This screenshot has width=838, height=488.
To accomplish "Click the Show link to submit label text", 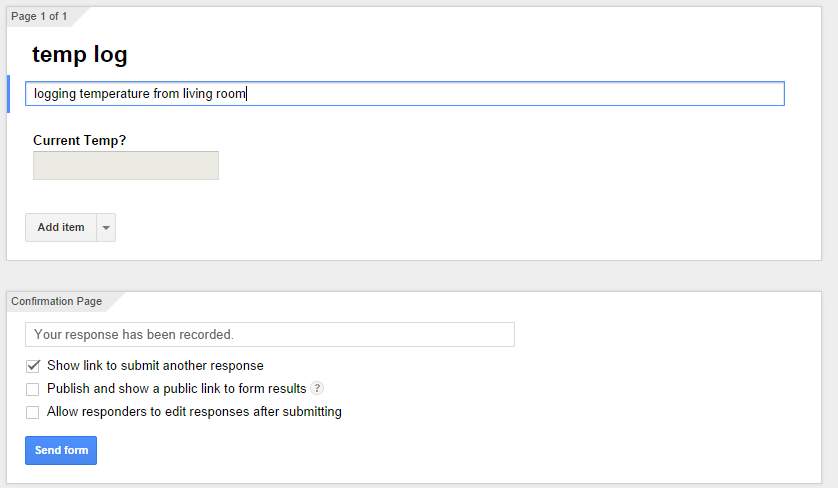I will 155,366.
